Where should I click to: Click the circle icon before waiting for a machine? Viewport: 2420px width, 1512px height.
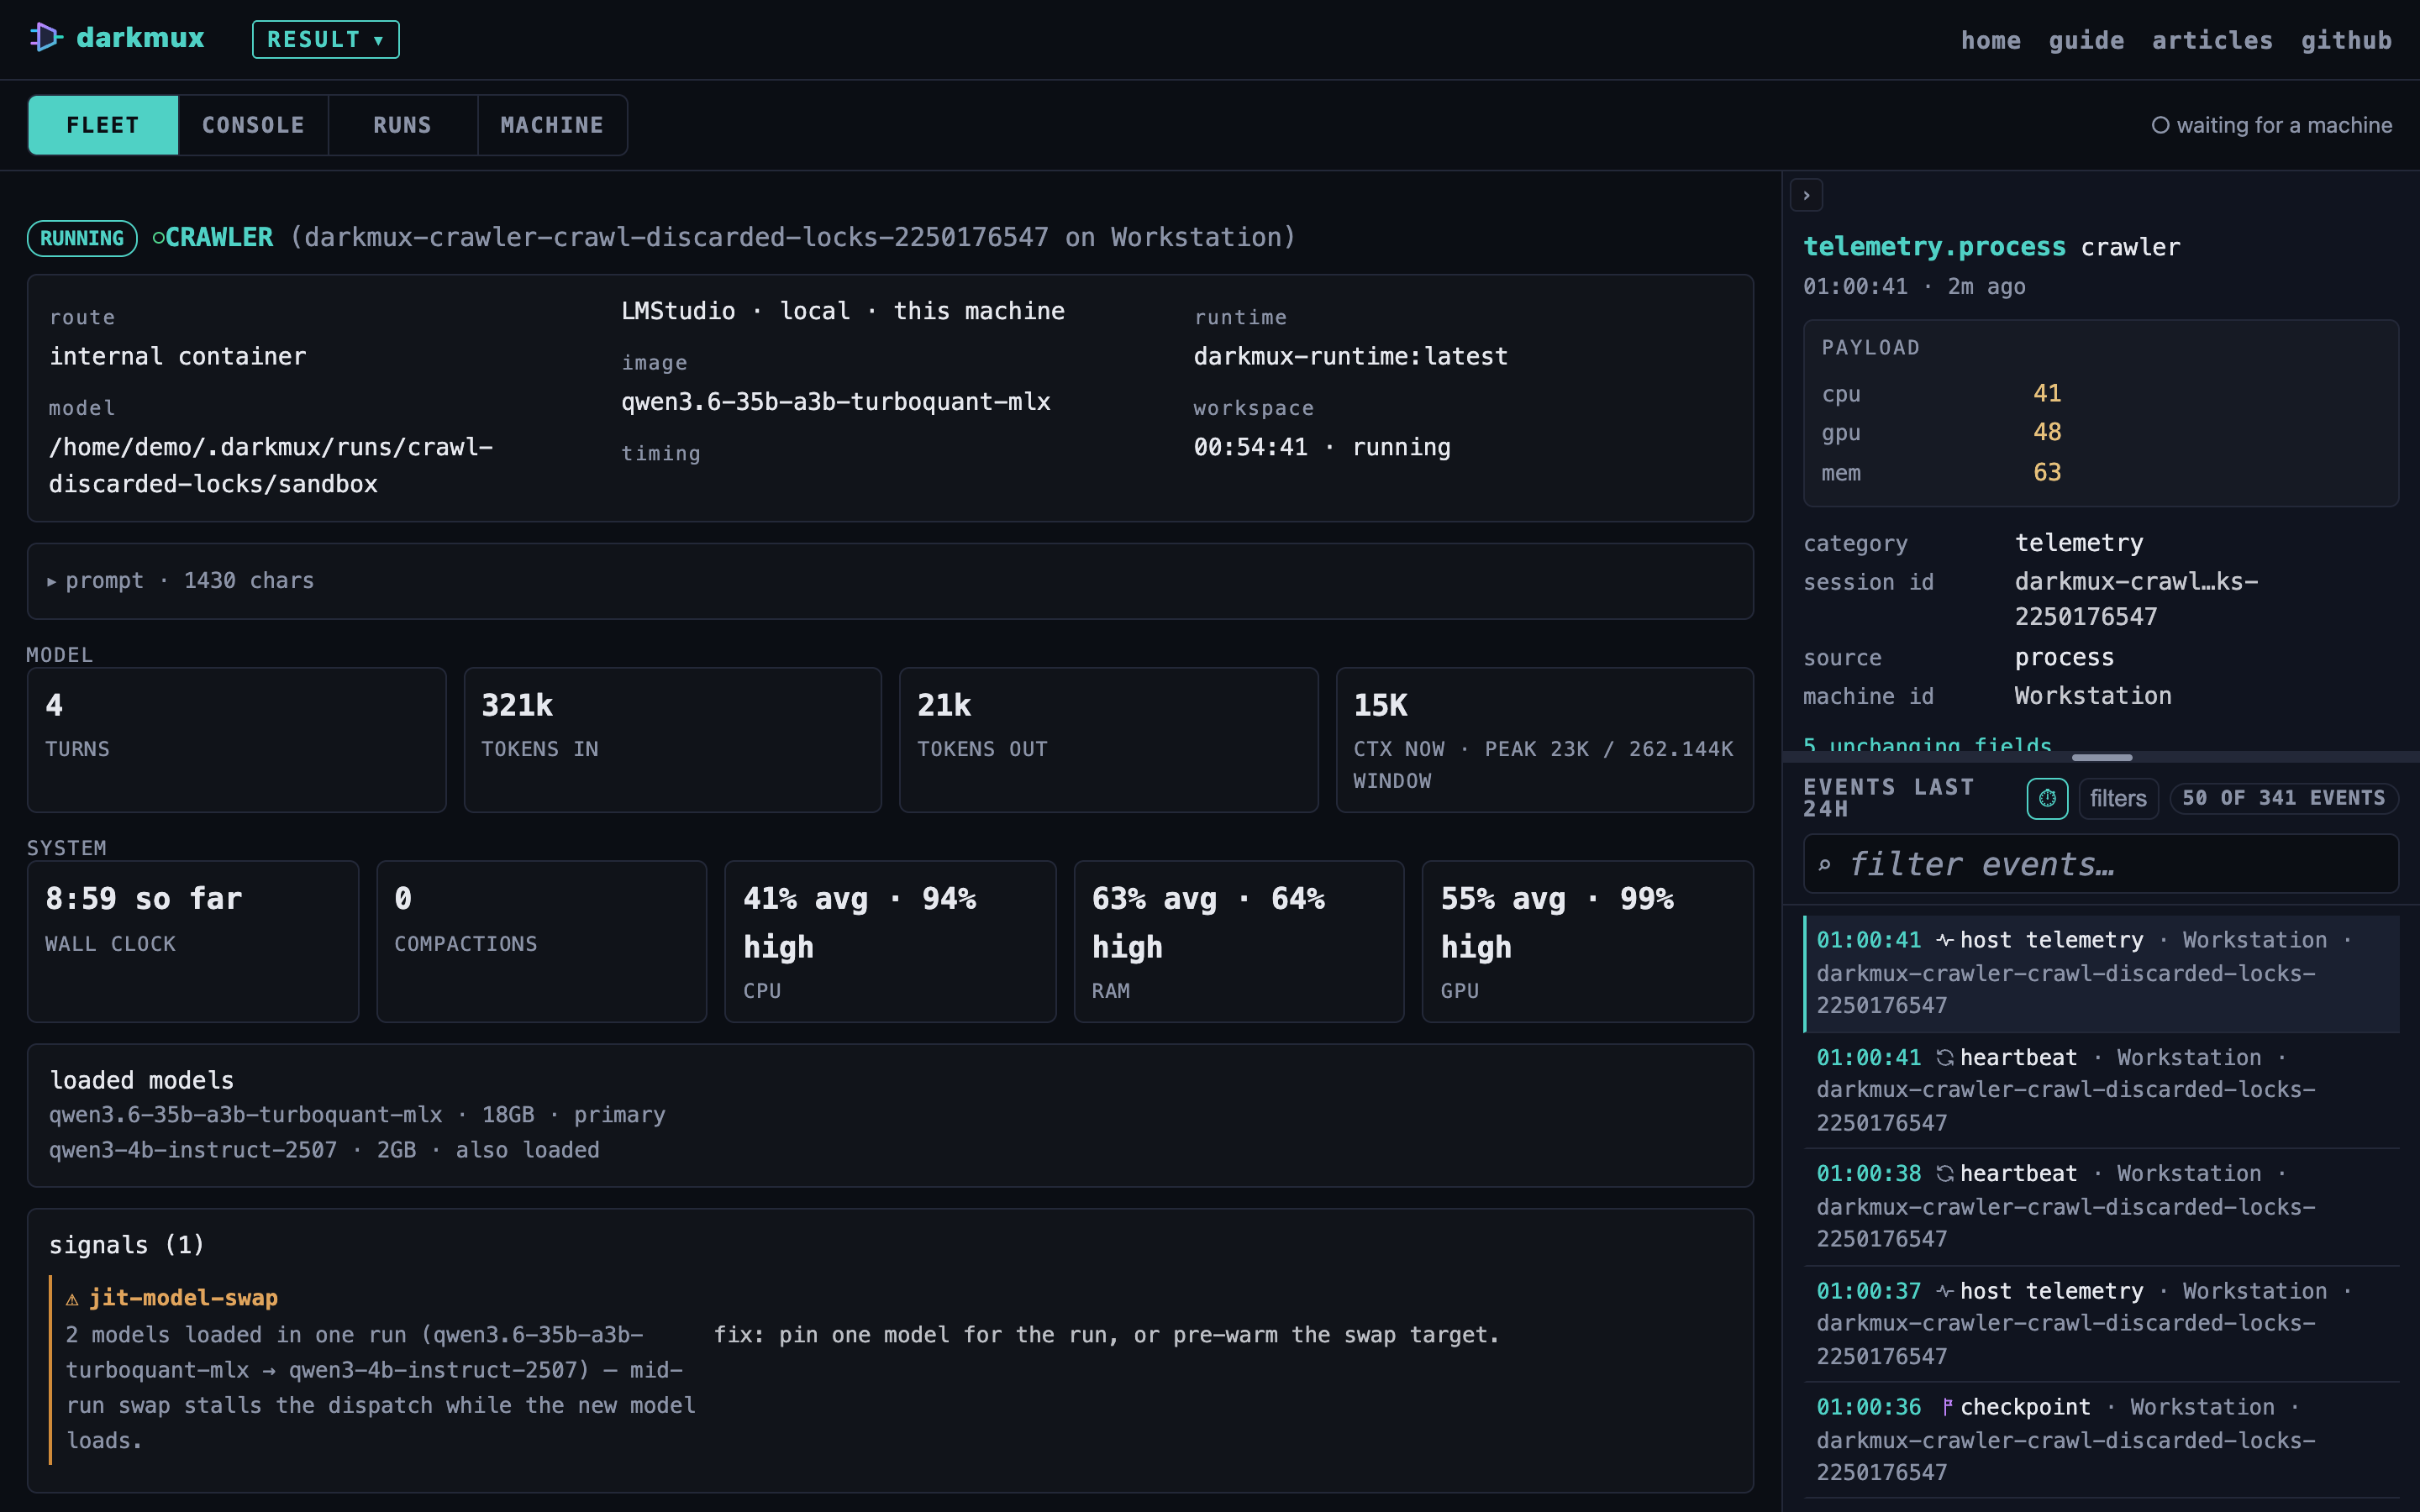click(2160, 125)
